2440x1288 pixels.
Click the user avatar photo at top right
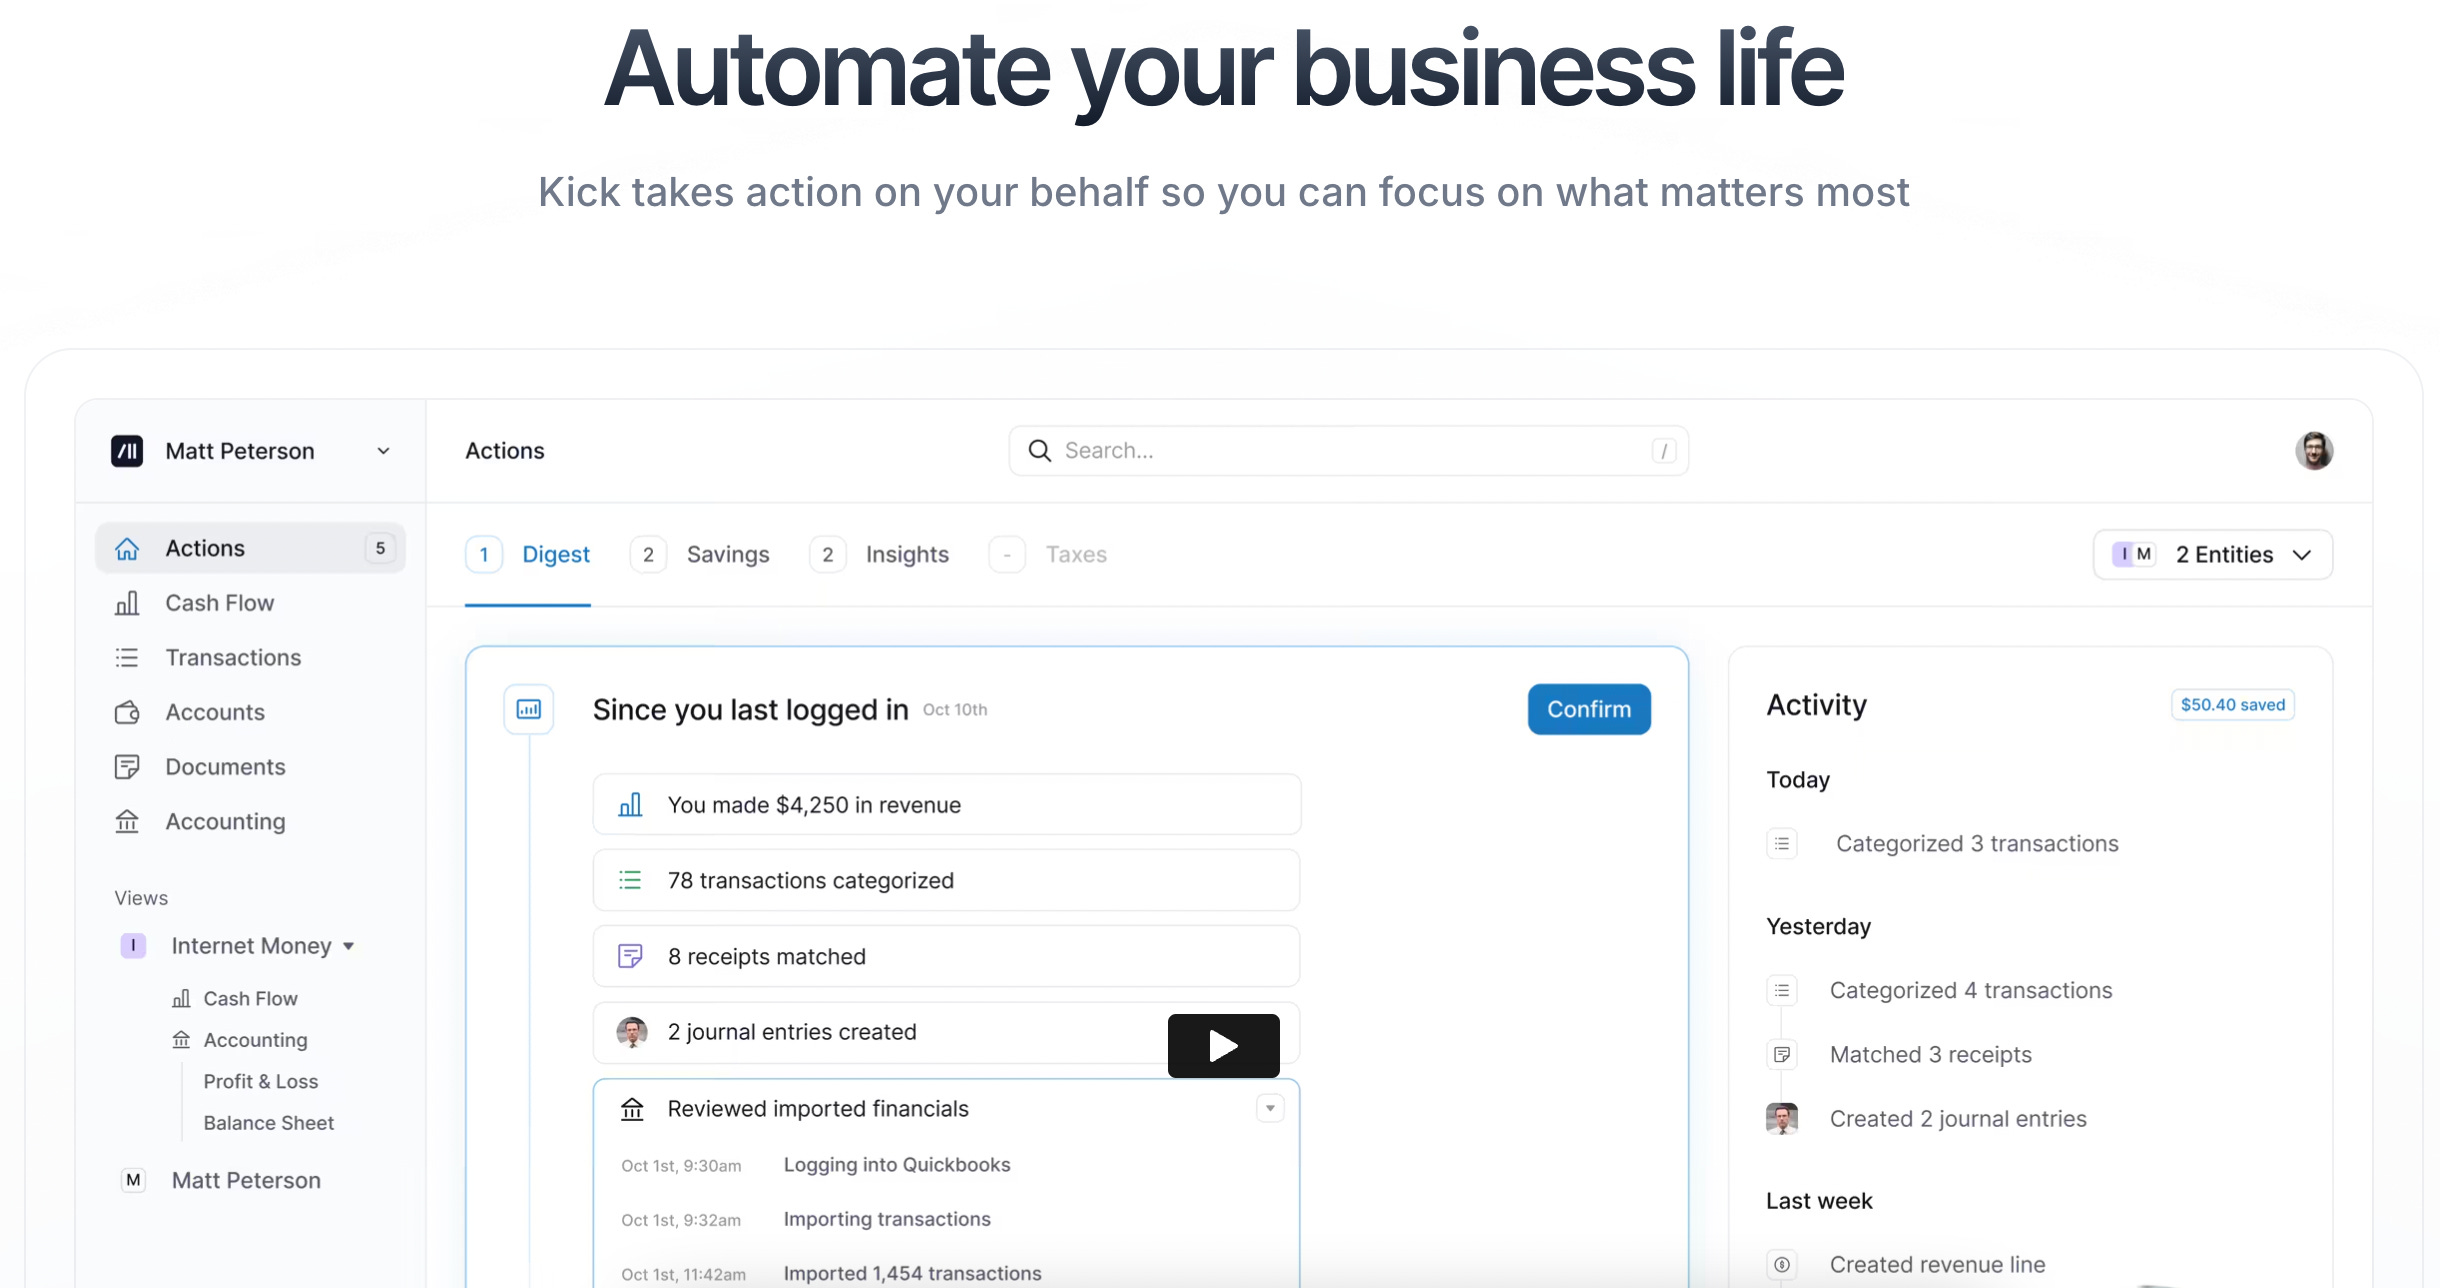coord(2313,451)
